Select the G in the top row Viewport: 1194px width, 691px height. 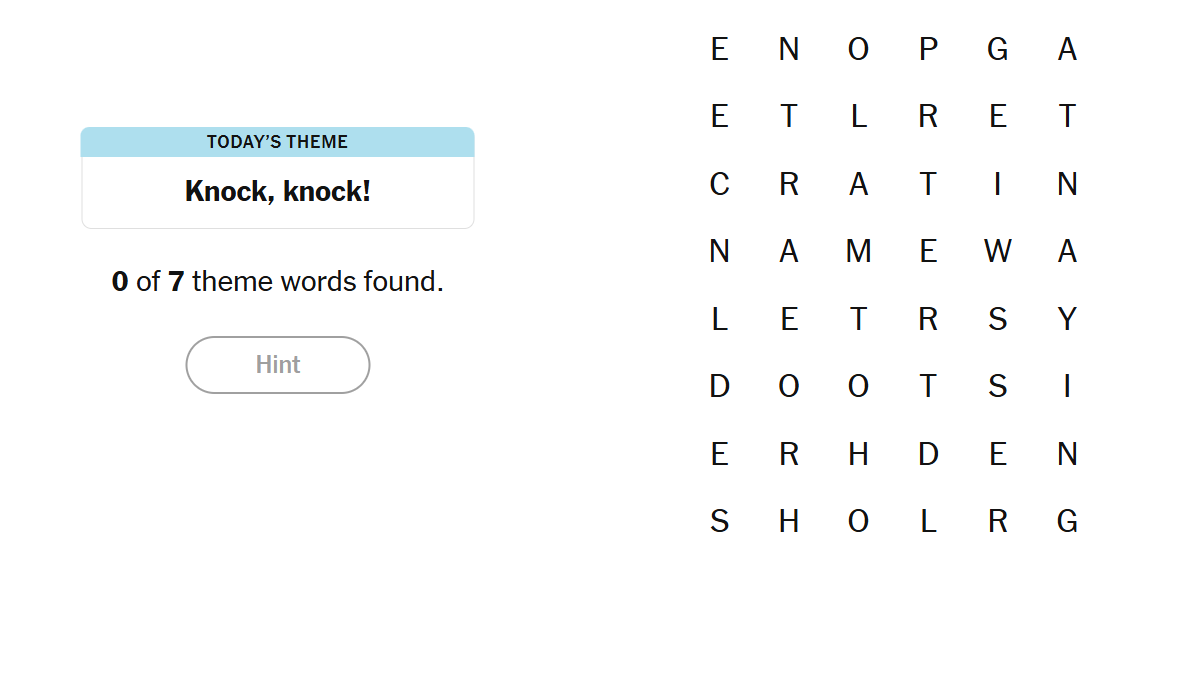click(997, 49)
